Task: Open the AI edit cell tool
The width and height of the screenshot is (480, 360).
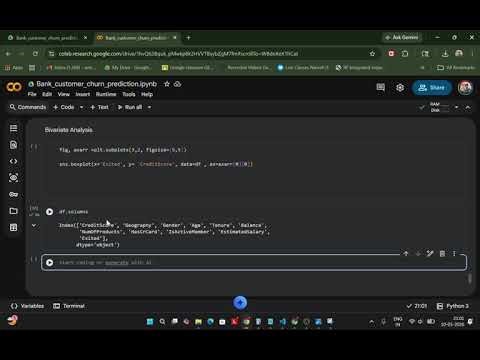Action: 430,254
